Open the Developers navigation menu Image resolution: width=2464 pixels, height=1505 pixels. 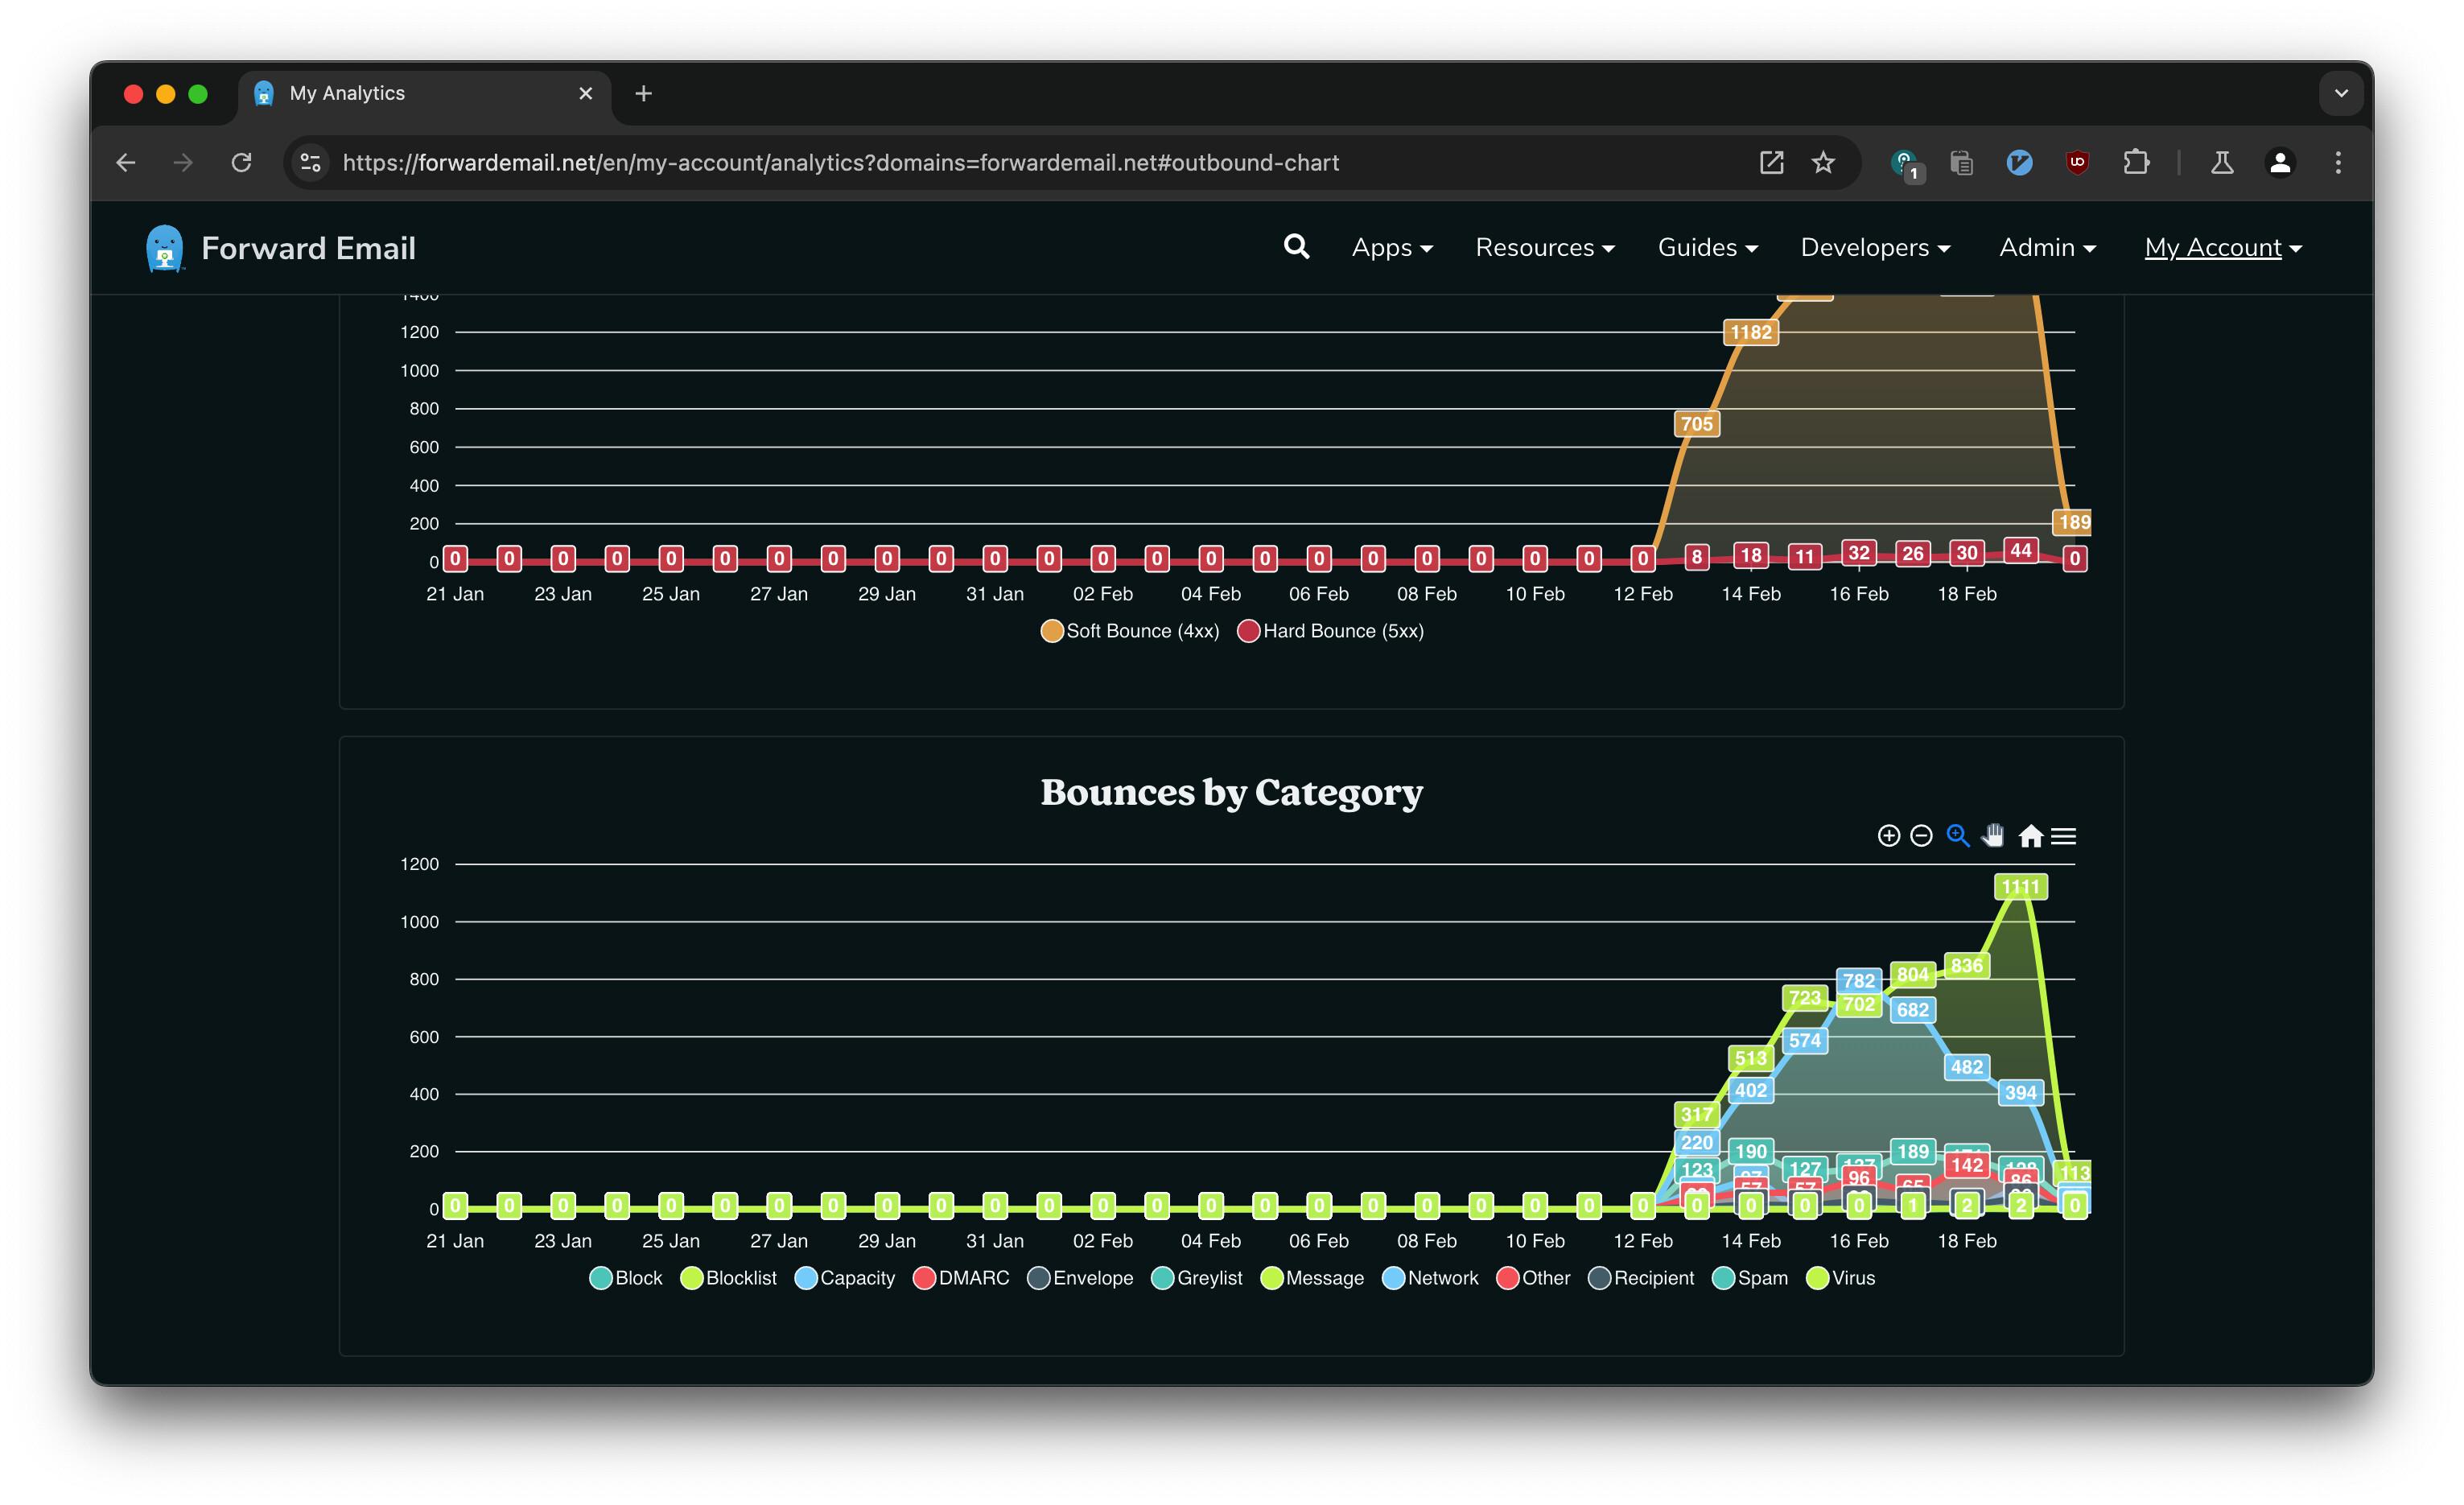click(1875, 247)
